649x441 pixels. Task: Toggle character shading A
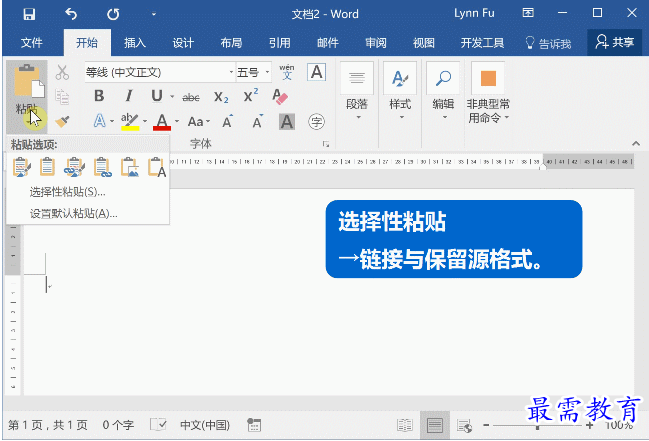pyautogui.click(x=287, y=122)
